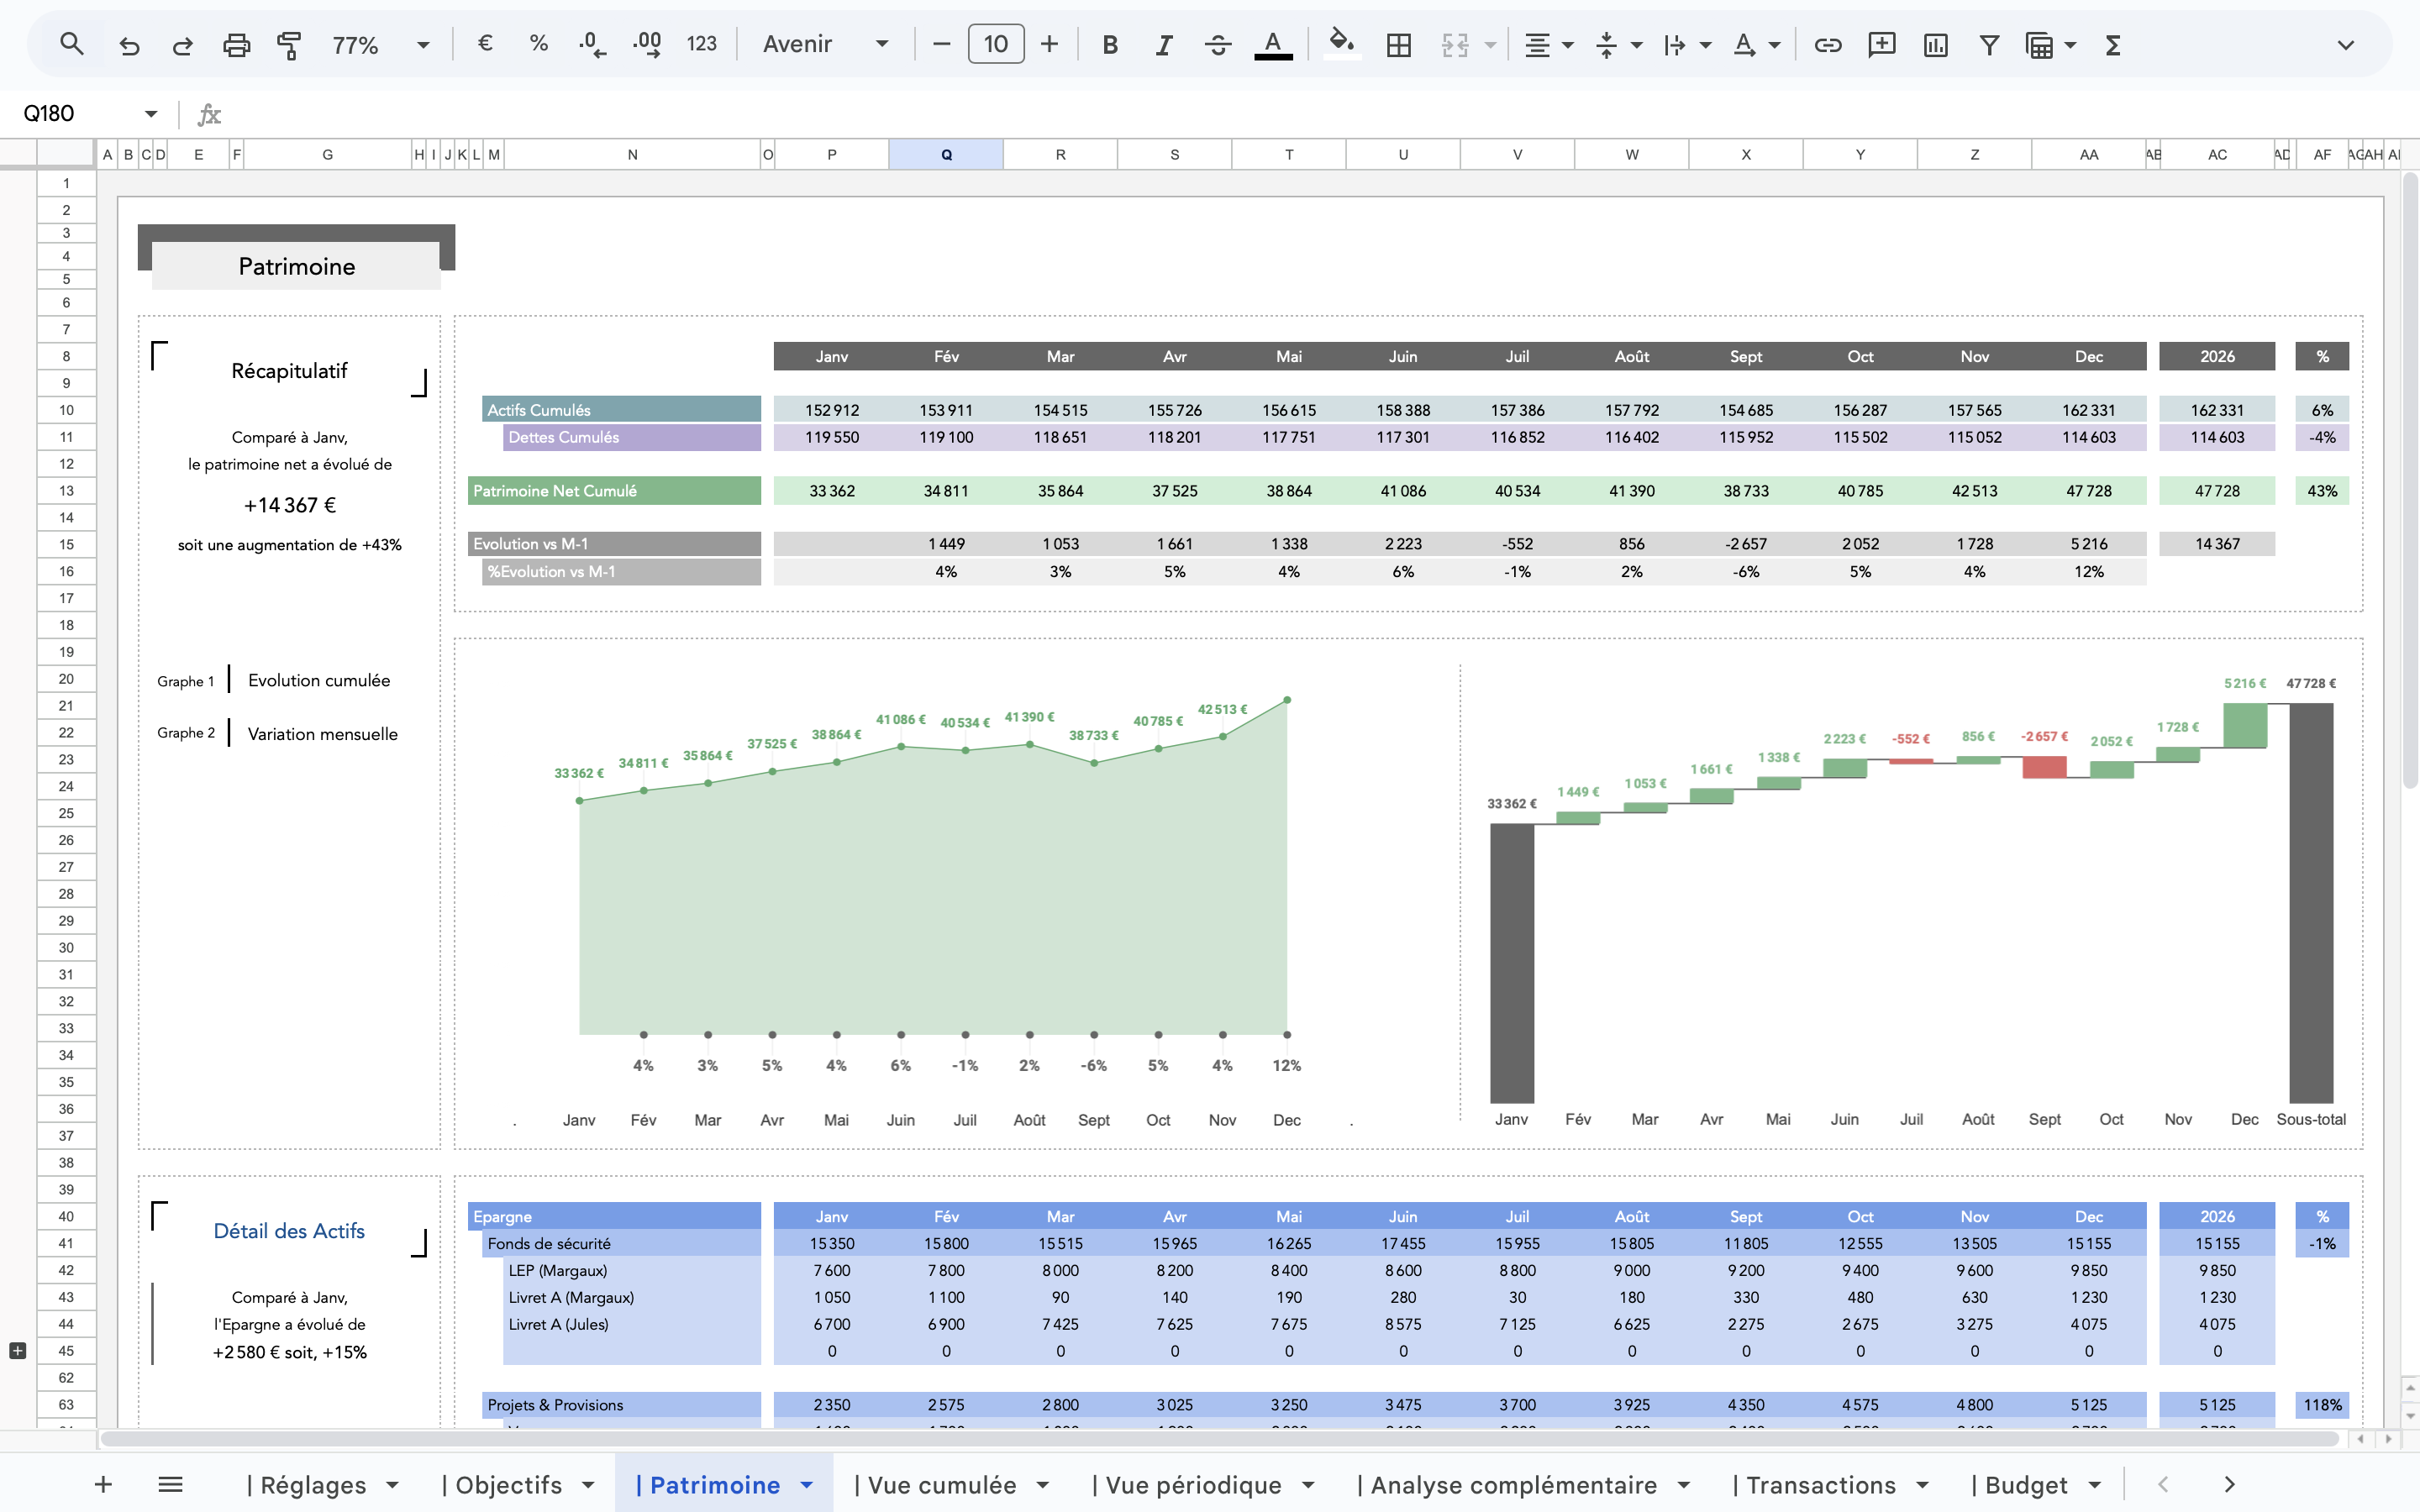Create a filter with the funnel icon
The image size is (2420, 1512).
coord(1989,44)
